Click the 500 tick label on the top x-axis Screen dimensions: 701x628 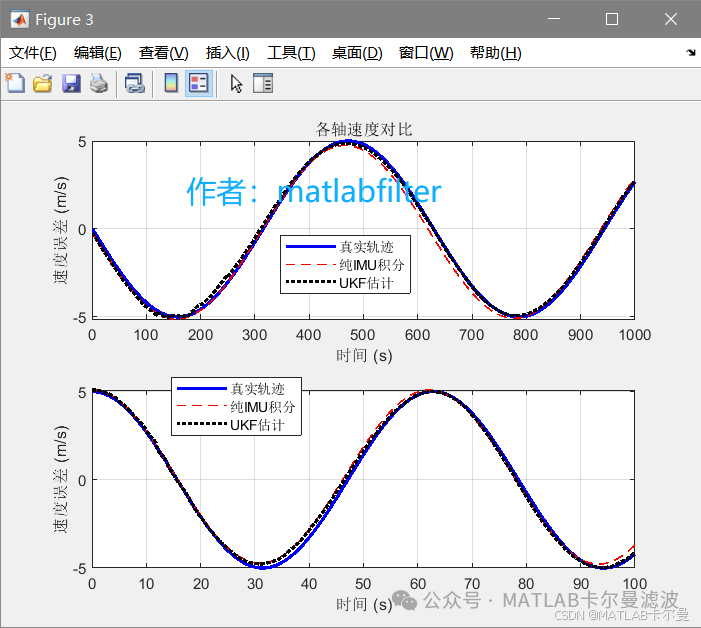[363, 335]
